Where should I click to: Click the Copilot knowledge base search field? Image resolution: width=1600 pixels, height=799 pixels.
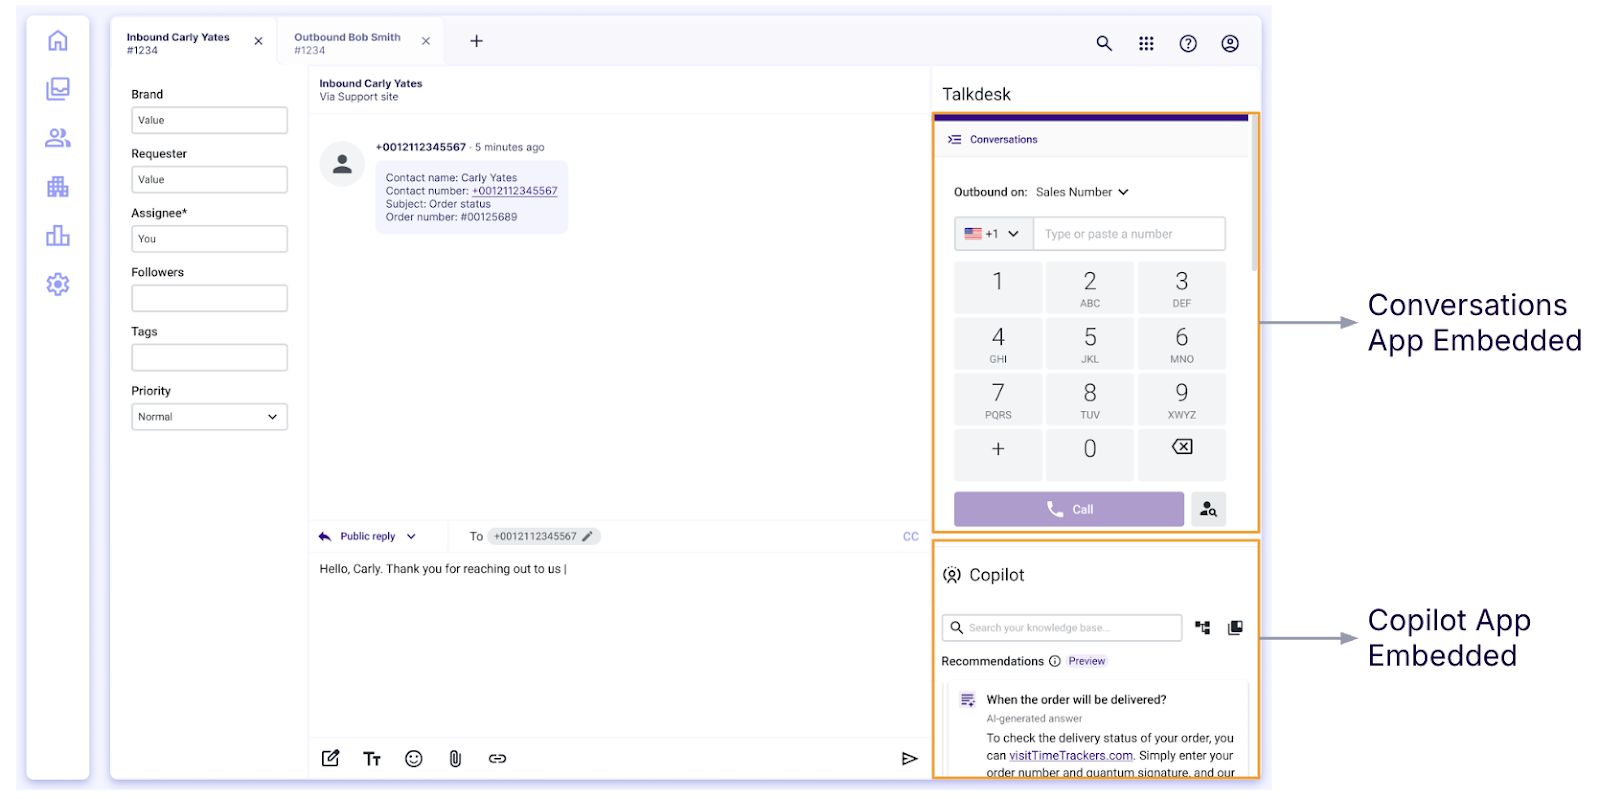(x=1062, y=628)
